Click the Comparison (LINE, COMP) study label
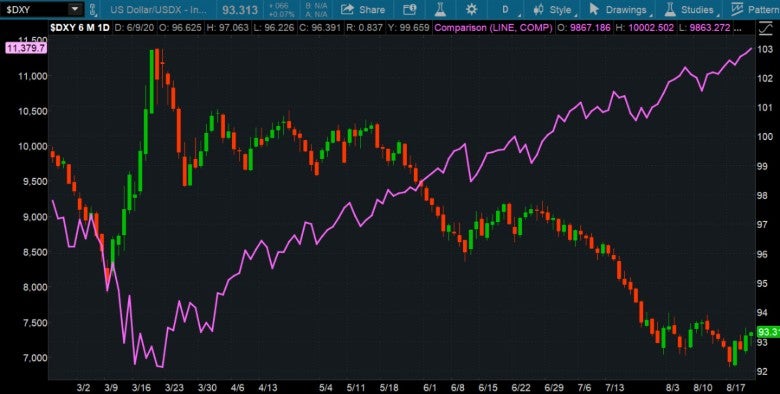The image size is (780, 394). pyautogui.click(x=493, y=28)
